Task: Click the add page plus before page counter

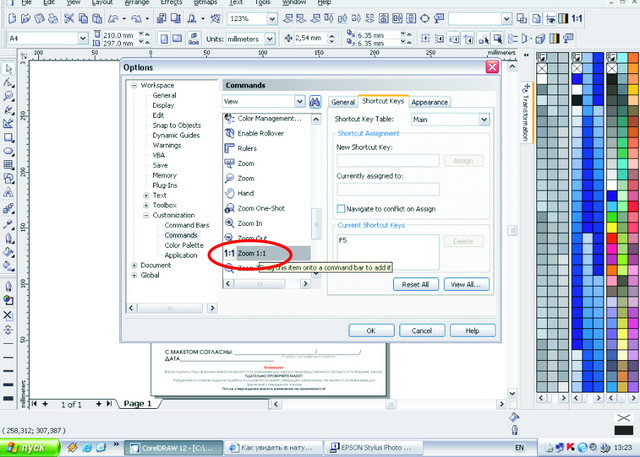Action: 45,404
